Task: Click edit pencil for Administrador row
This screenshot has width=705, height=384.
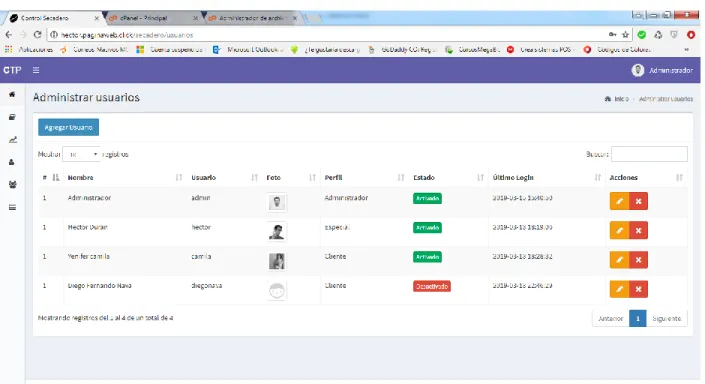Action: click(x=619, y=201)
